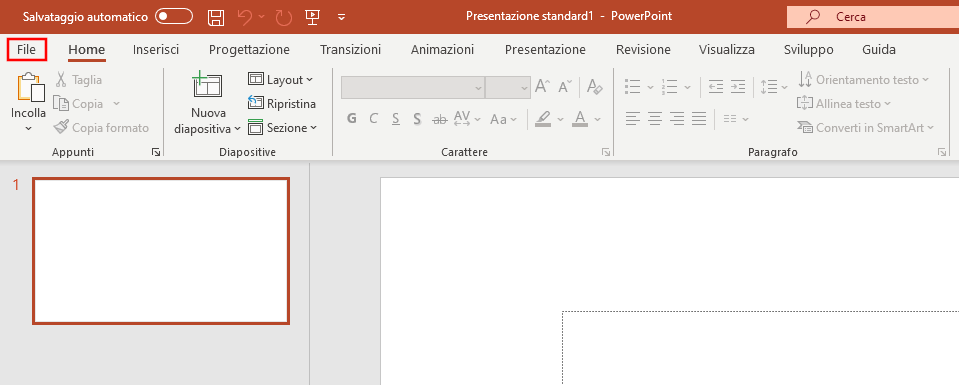Click the Undo arrow icon

coord(245,17)
